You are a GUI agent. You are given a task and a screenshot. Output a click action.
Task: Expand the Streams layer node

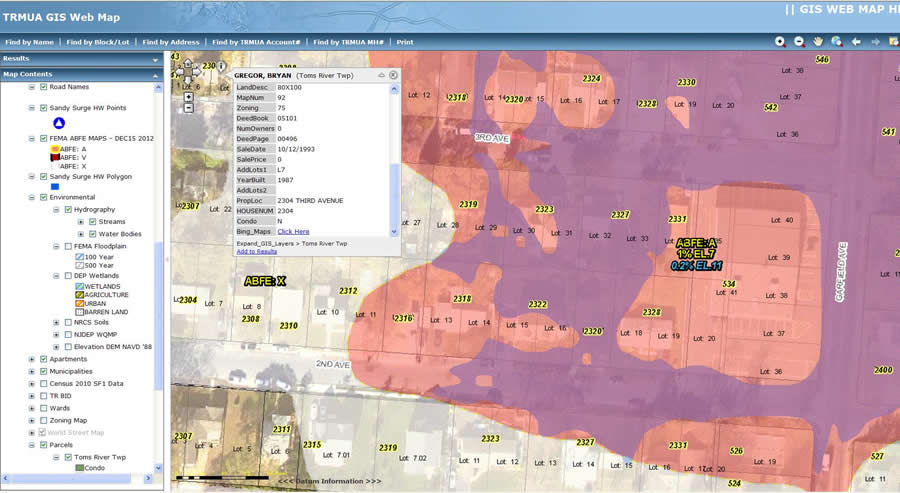(x=80, y=221)
